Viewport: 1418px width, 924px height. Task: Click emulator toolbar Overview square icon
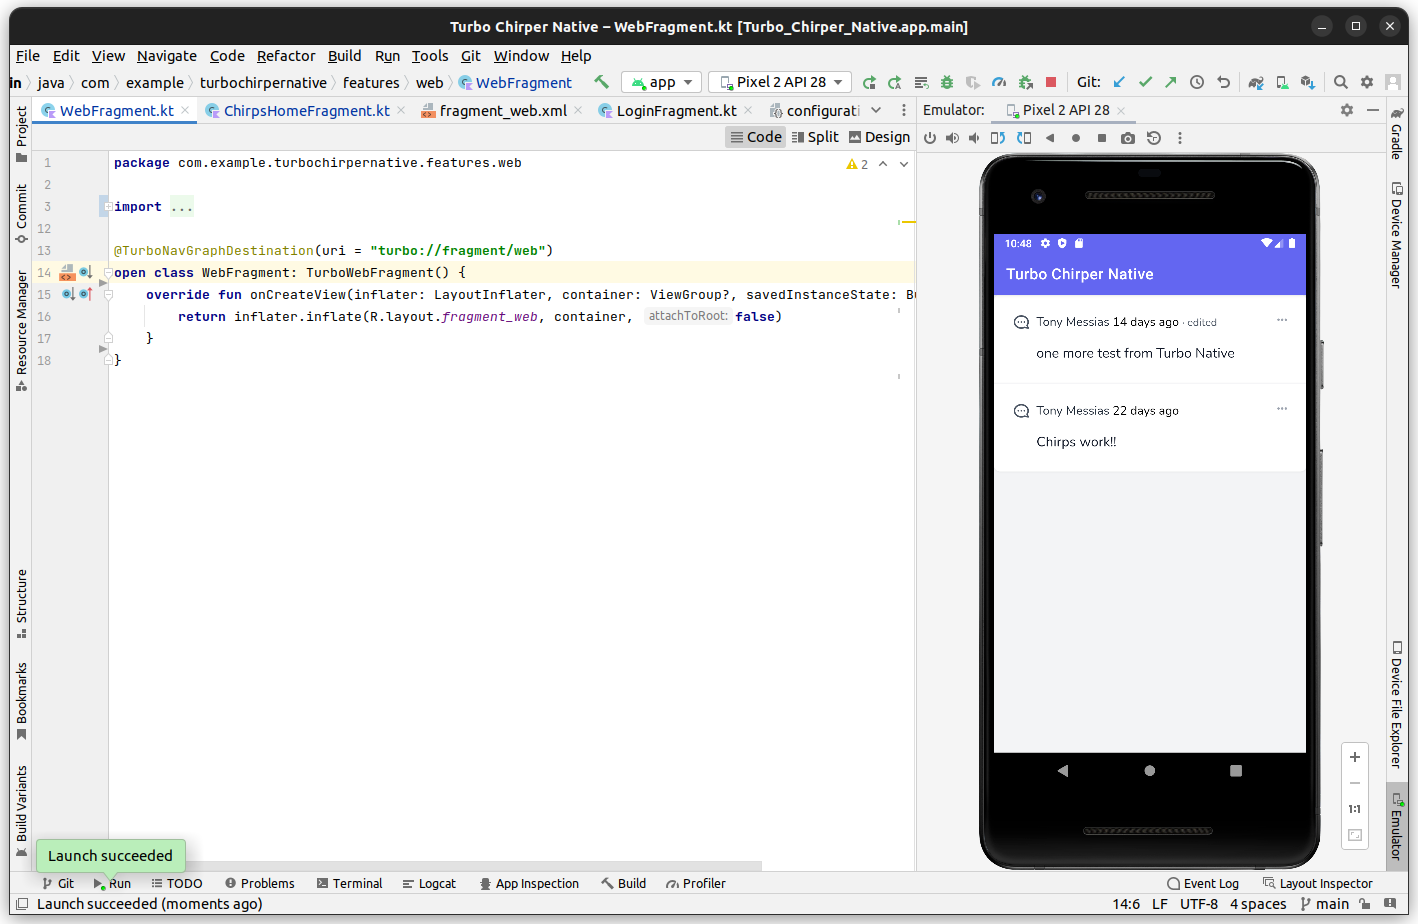click(x=1102, y=138)
